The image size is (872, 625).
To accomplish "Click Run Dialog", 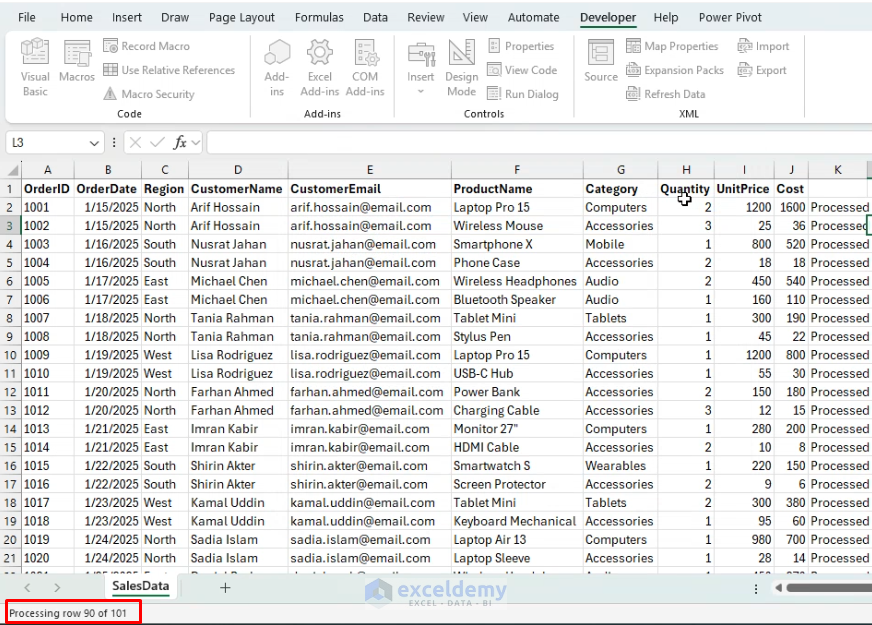I will click(523, 94).
